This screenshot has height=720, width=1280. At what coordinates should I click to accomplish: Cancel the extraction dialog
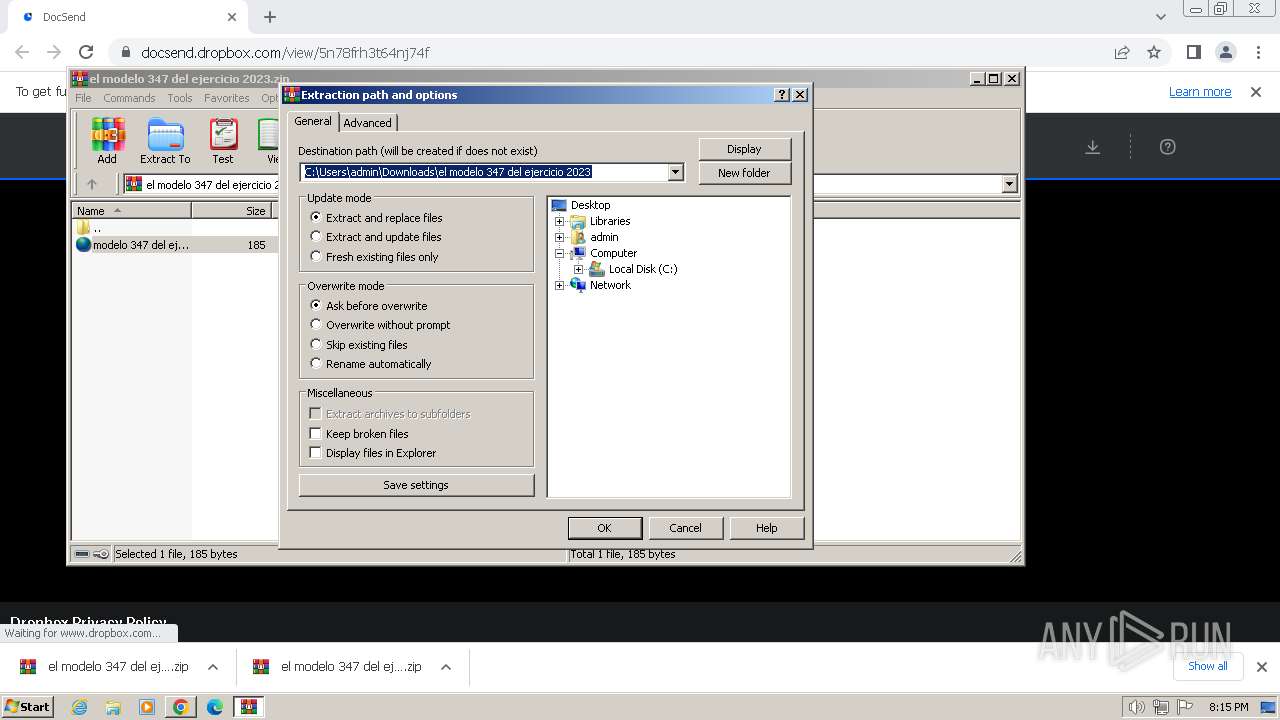click(x=685, y=528)
